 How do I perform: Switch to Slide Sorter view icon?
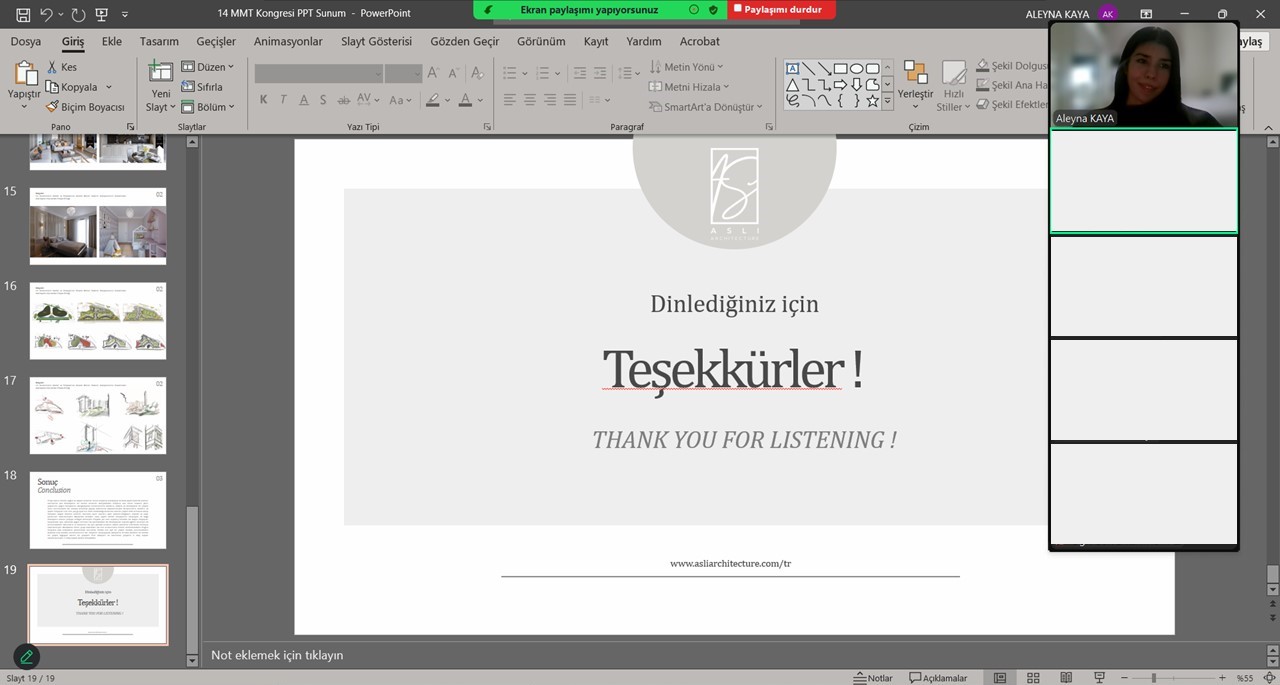[x=1034, y=678]
